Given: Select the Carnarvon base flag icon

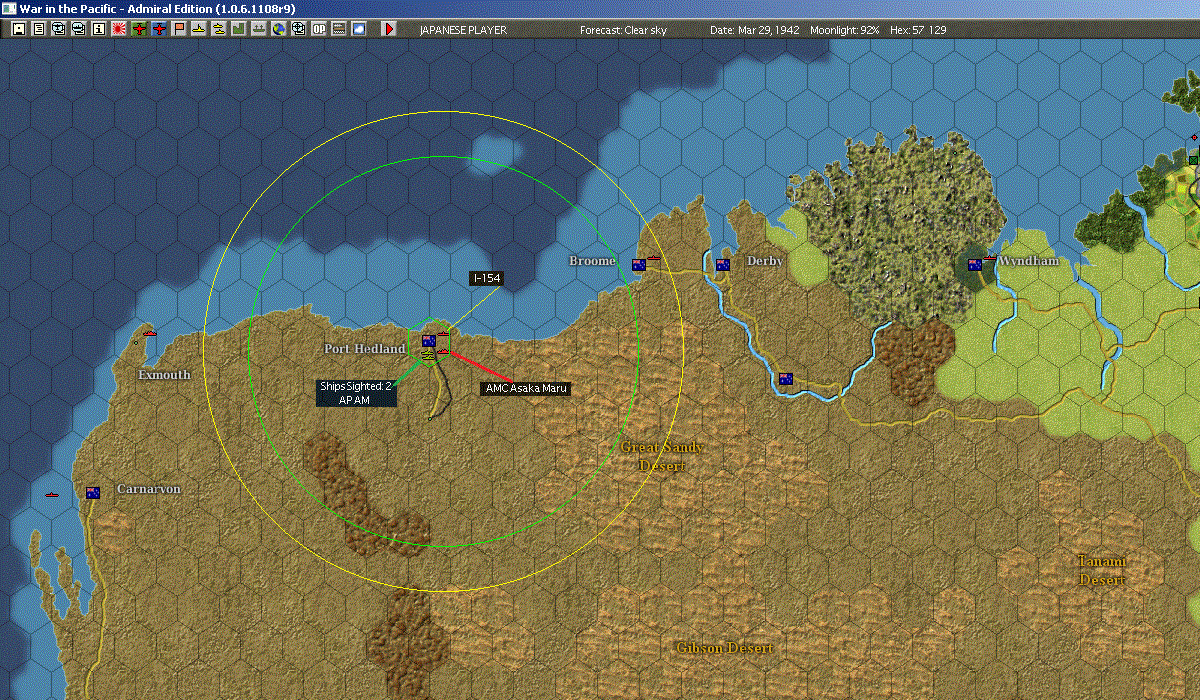Looking at the screenshot, I should 93,492.
